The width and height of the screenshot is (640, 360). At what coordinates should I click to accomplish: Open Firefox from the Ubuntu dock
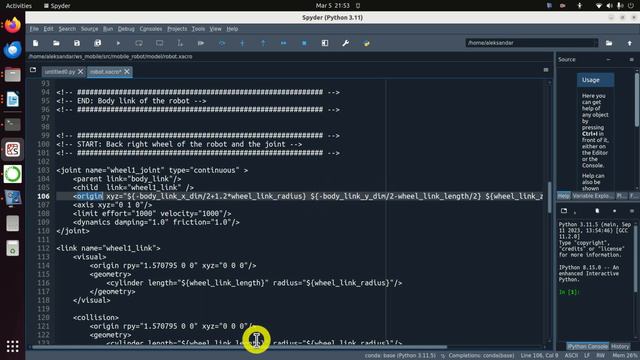tap(12, 25)
